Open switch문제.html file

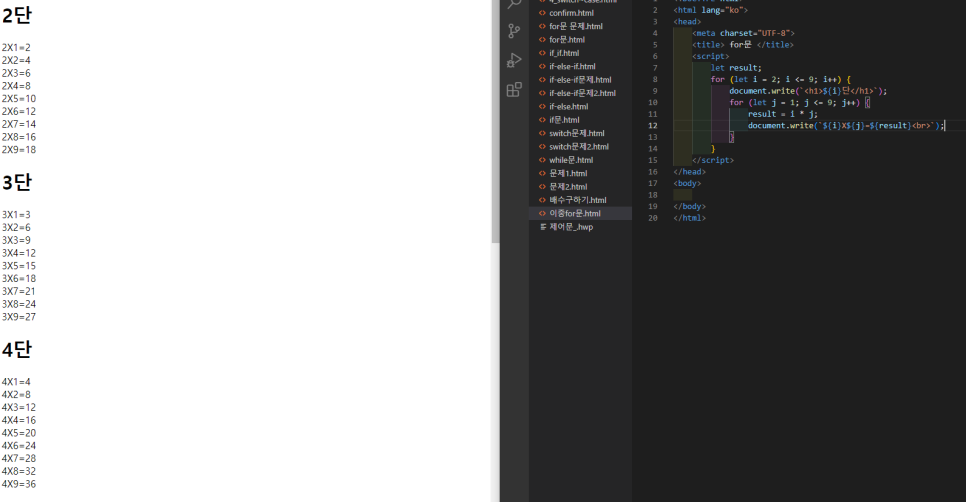(x=577, y=133)
